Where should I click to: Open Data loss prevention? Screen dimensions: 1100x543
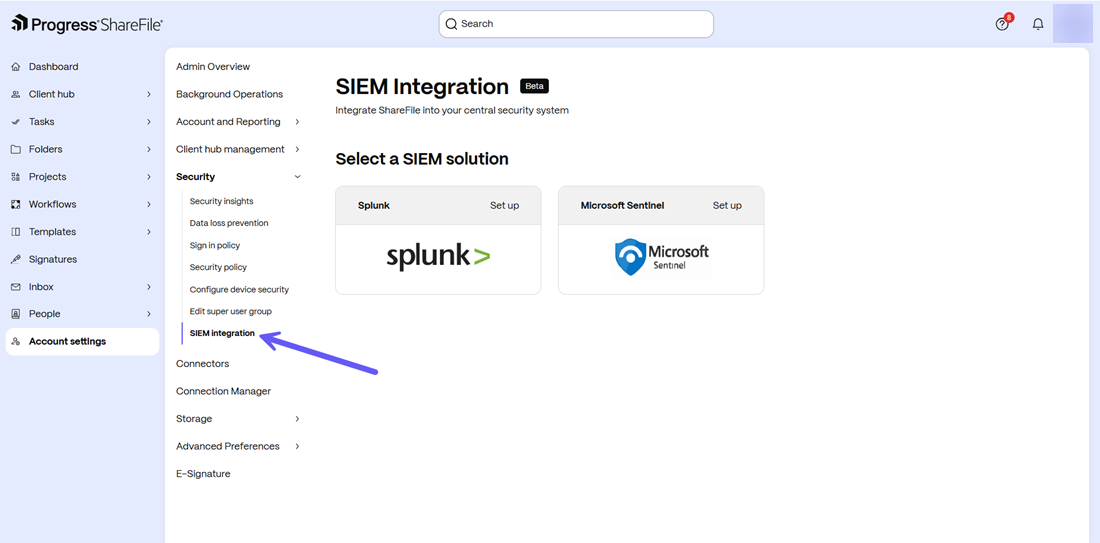[229, 223]
